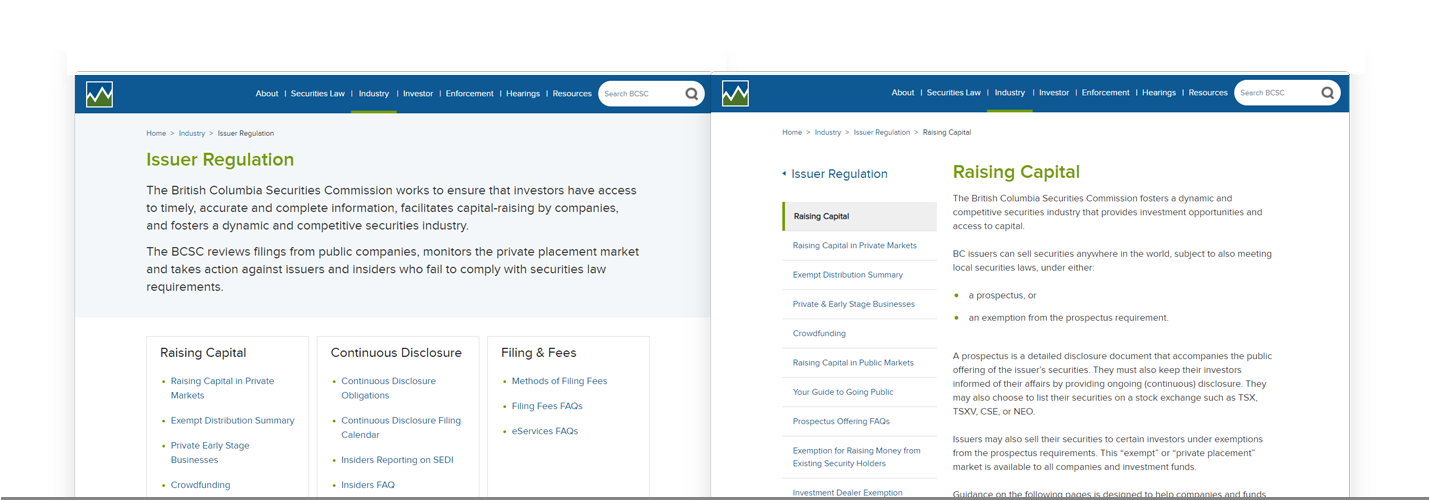Click the BCSC logo in right page
The width and height of the screenshot is (1430, 500).
click(x=735, y=94)
